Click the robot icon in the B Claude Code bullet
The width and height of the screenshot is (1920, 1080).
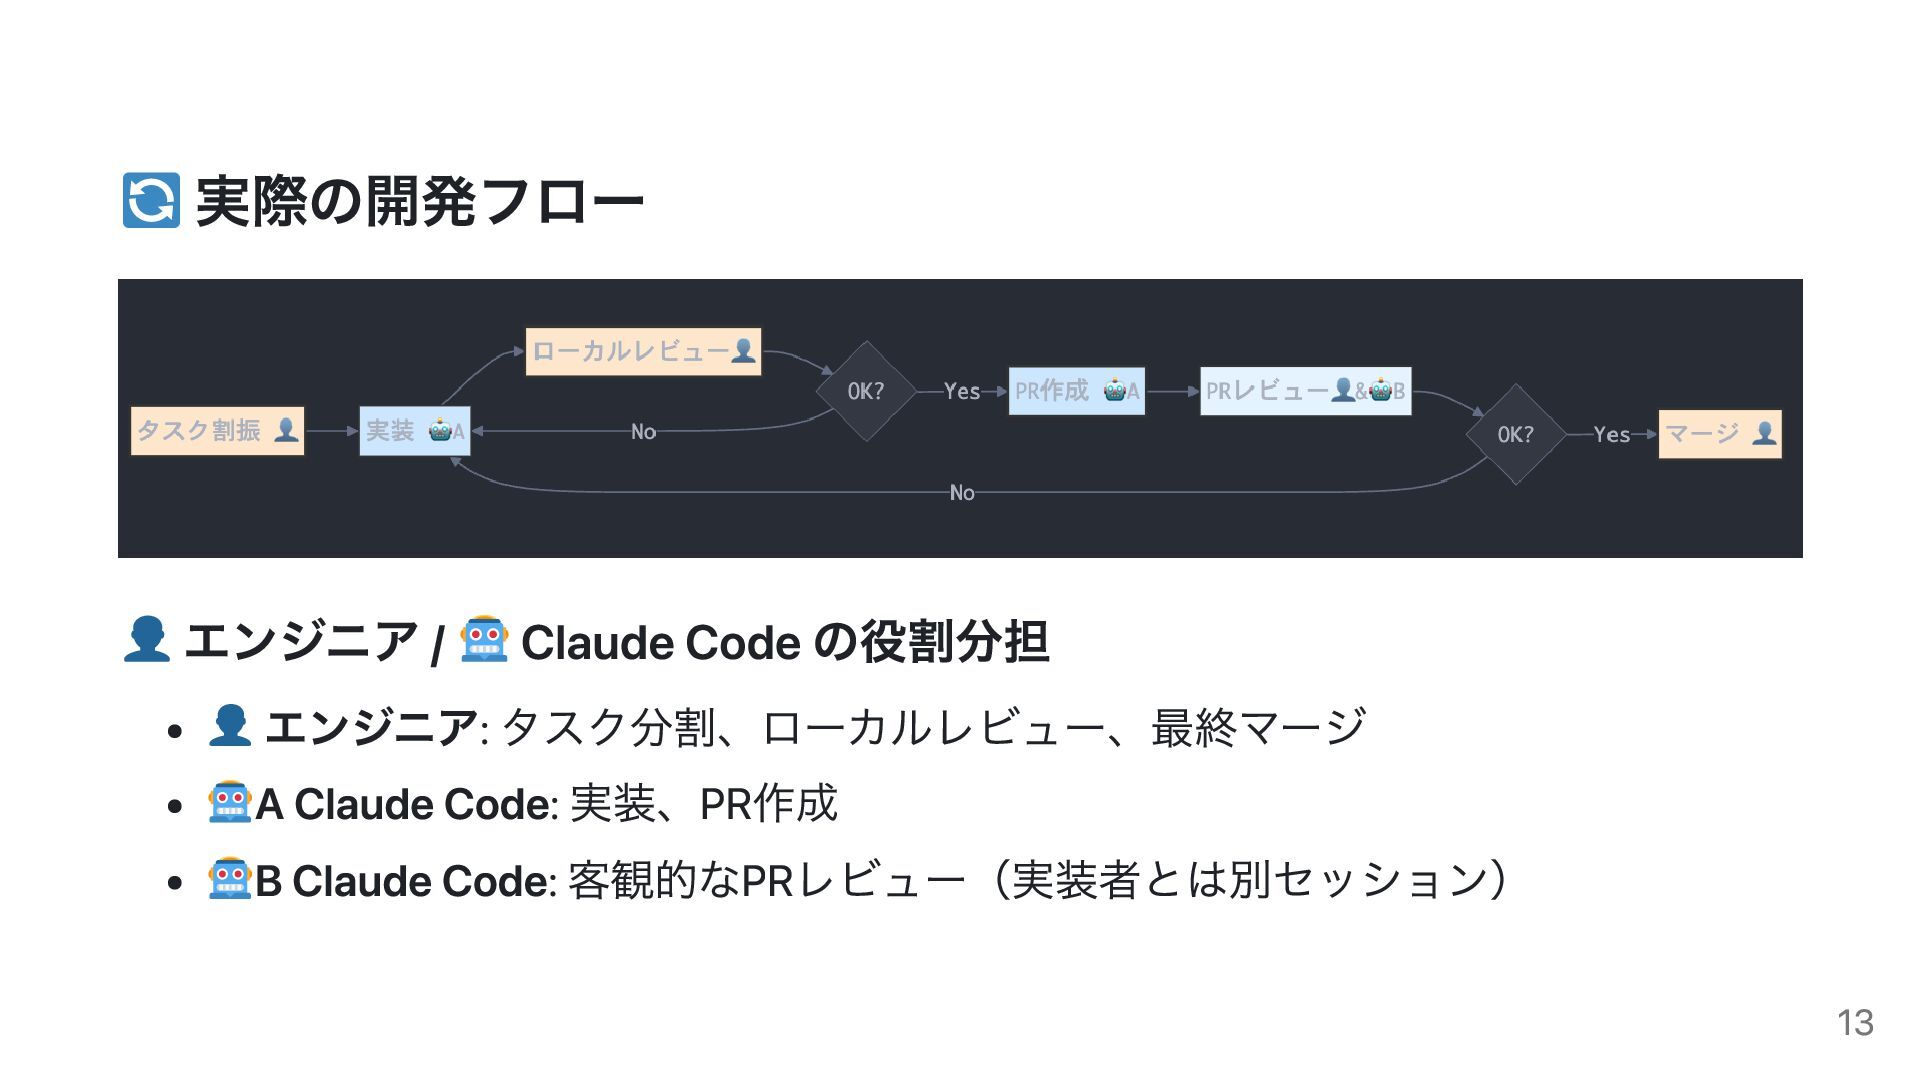pyautogui.click(x=229, y=879)
